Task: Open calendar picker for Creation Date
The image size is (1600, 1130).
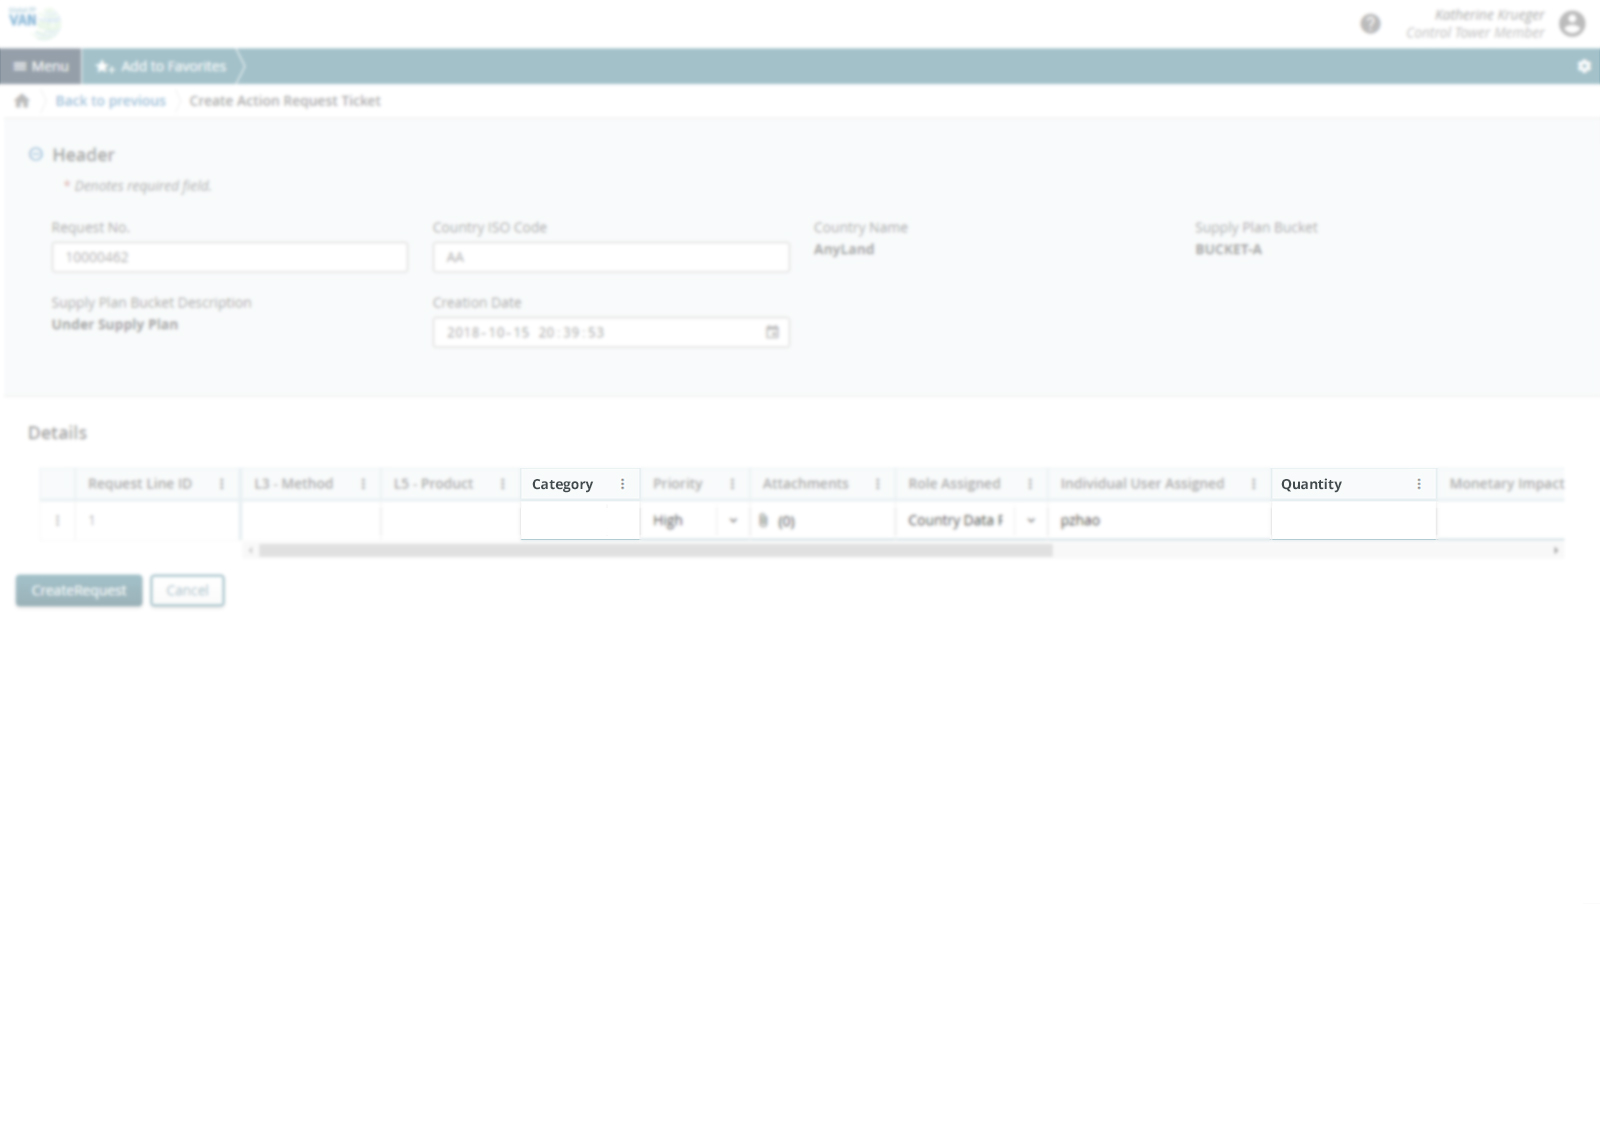Action: (772, 332)
